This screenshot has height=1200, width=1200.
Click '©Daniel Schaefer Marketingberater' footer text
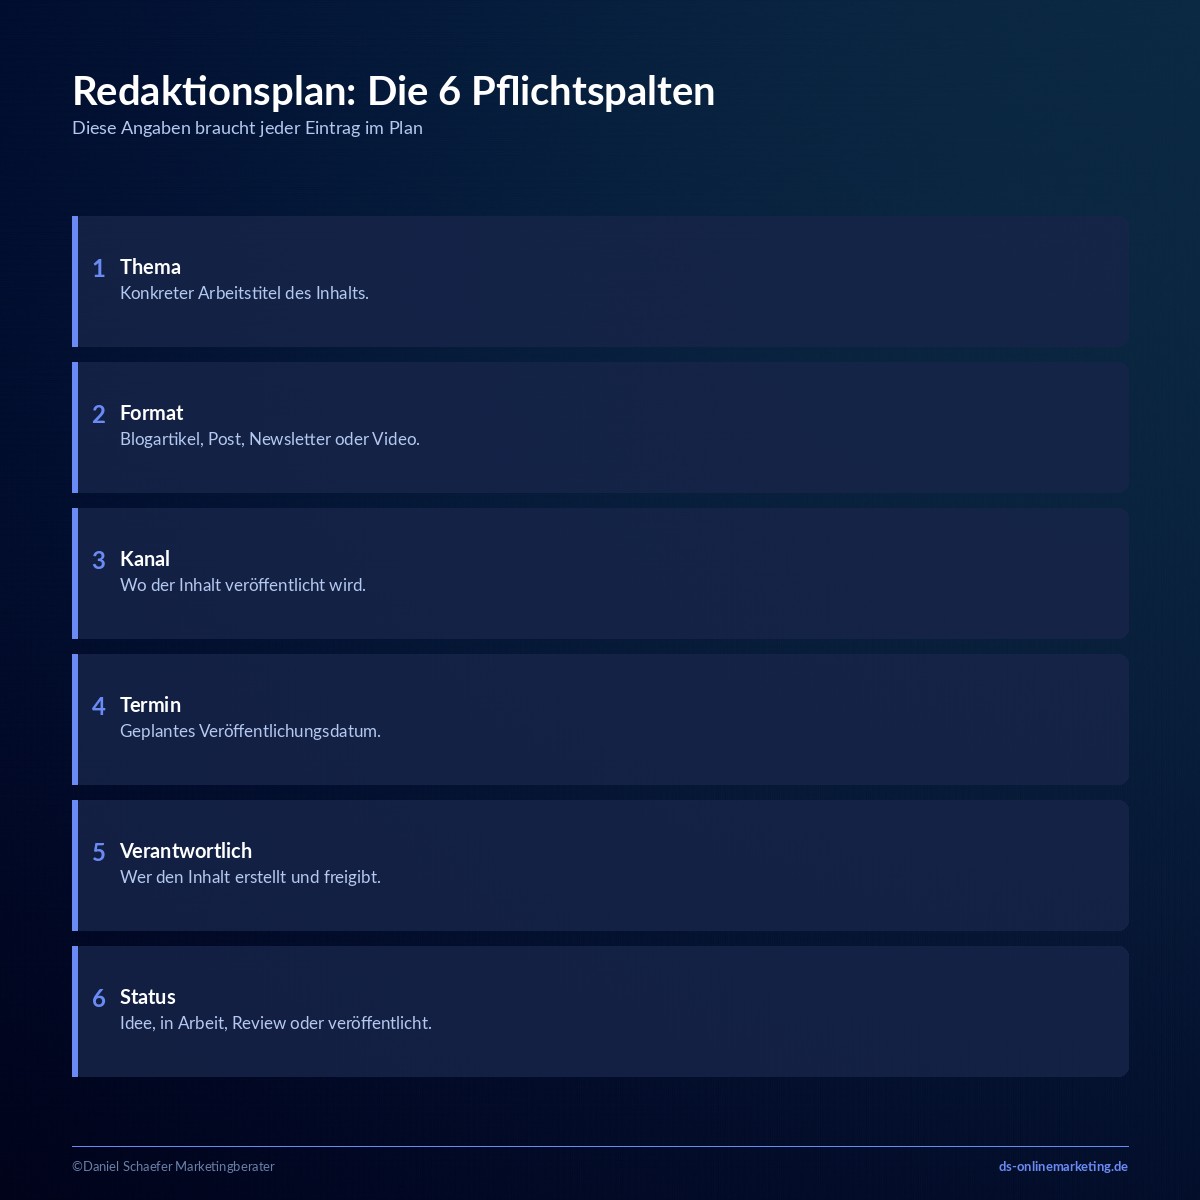(x=173, y=1166)
